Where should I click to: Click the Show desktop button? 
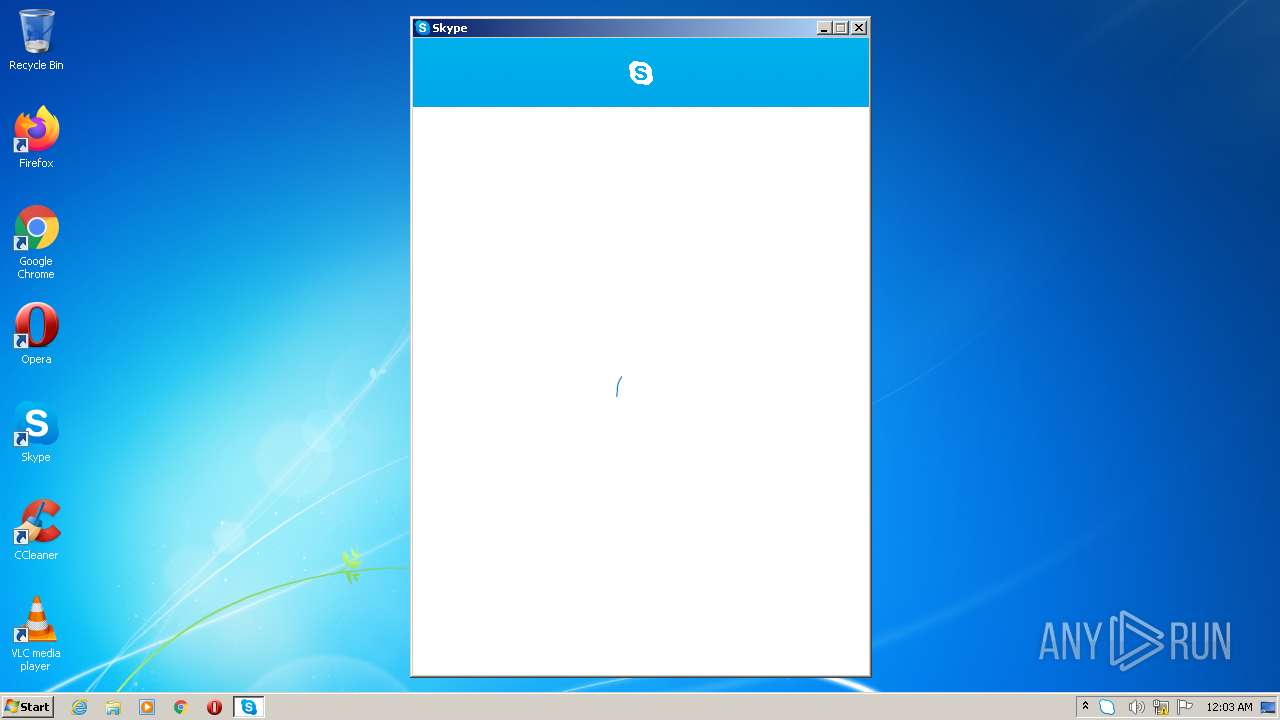tap(1268, 707)
